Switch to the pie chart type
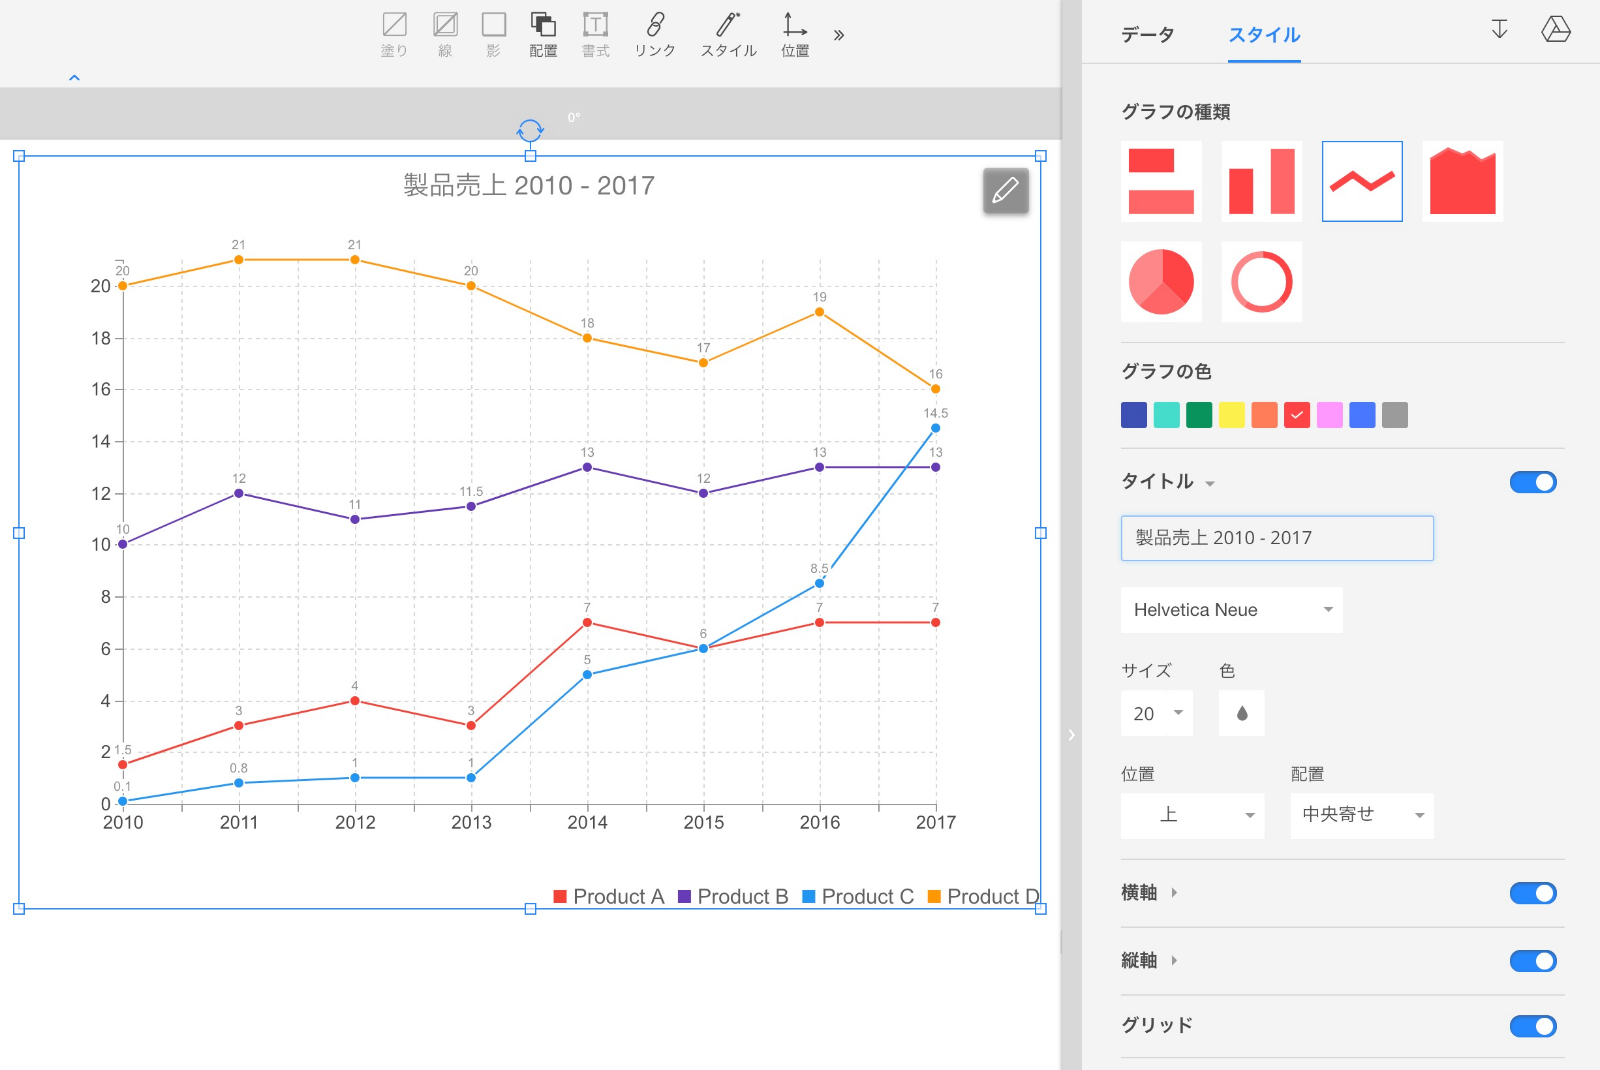The width and height of the screenshot is (1600, 1070). (x=1161, y=282)
